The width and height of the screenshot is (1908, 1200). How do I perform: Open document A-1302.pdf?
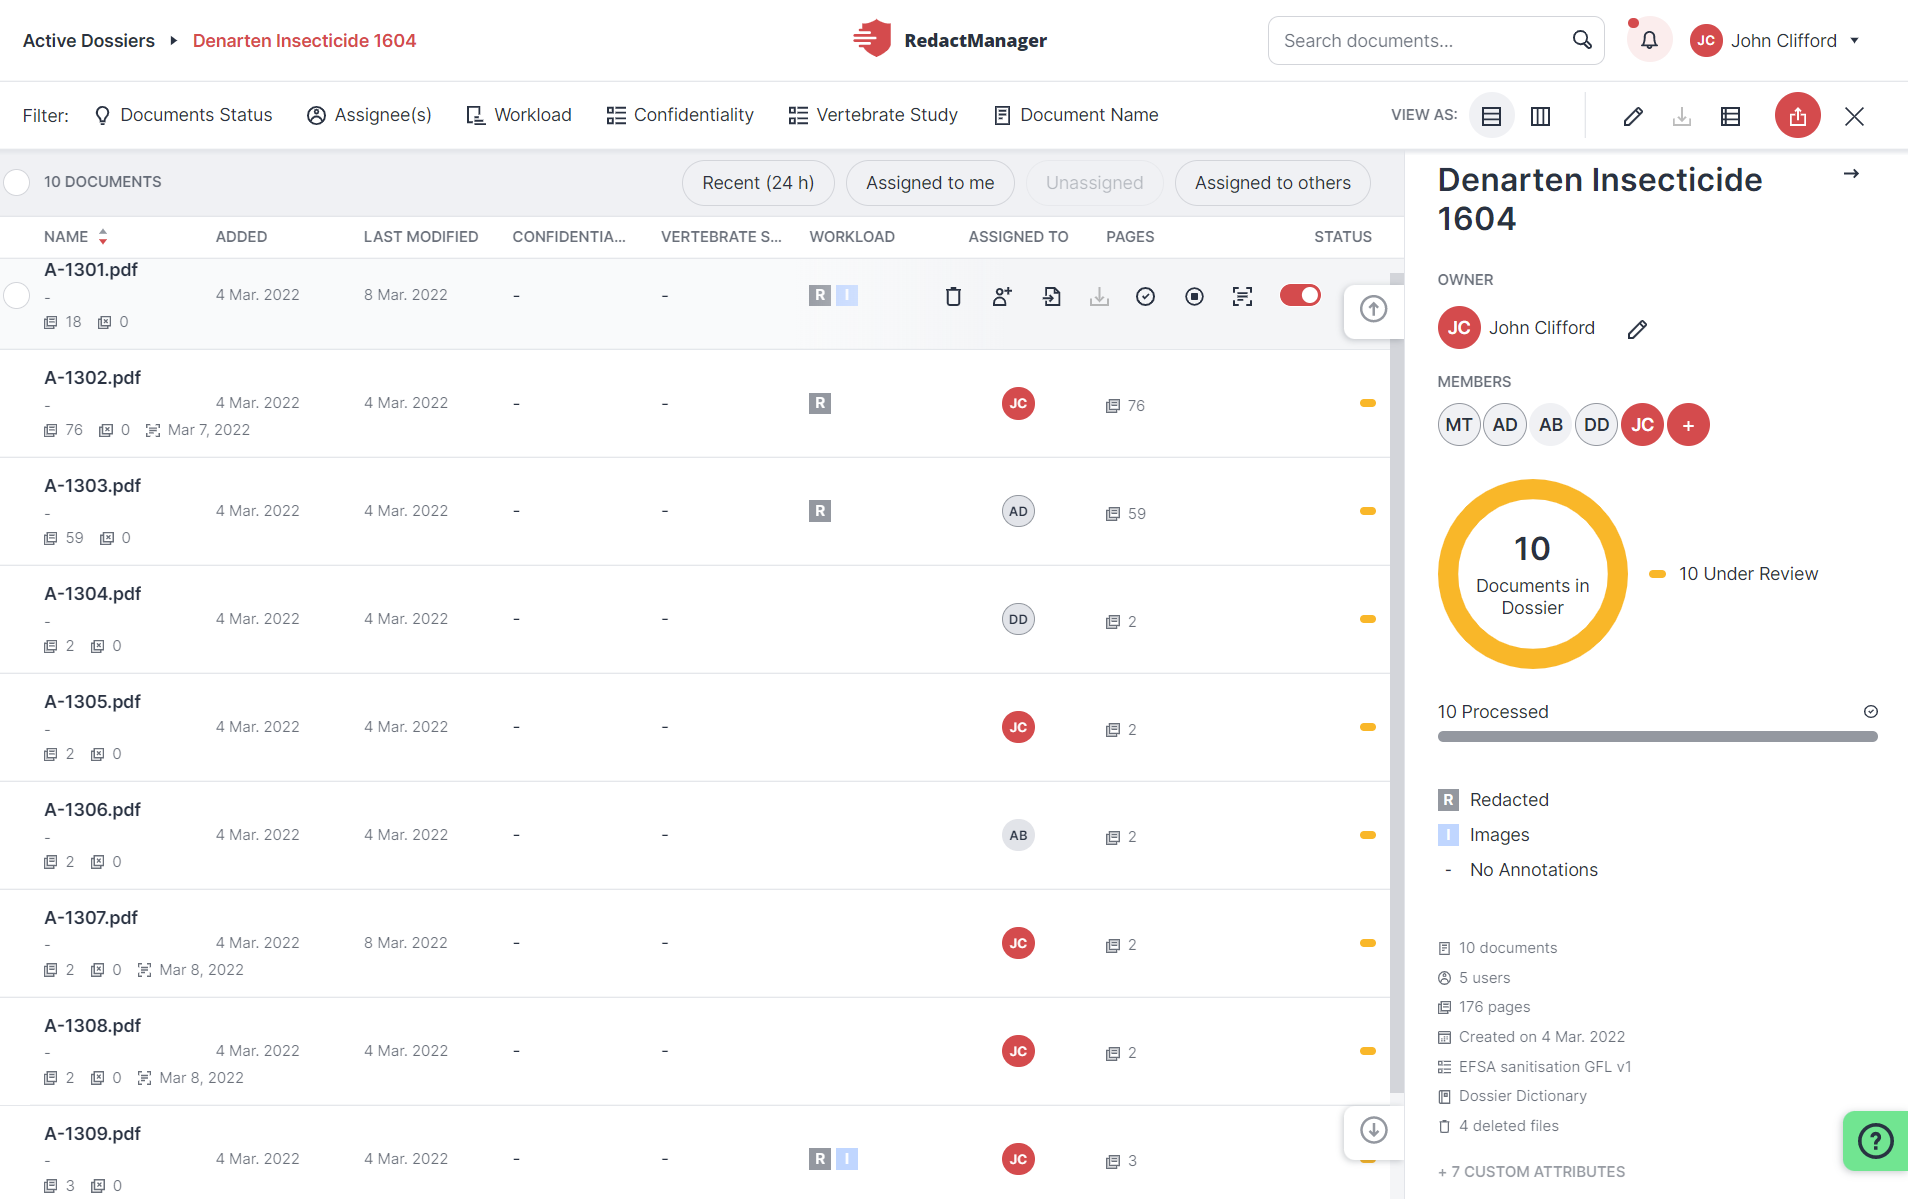click(93, 378)
